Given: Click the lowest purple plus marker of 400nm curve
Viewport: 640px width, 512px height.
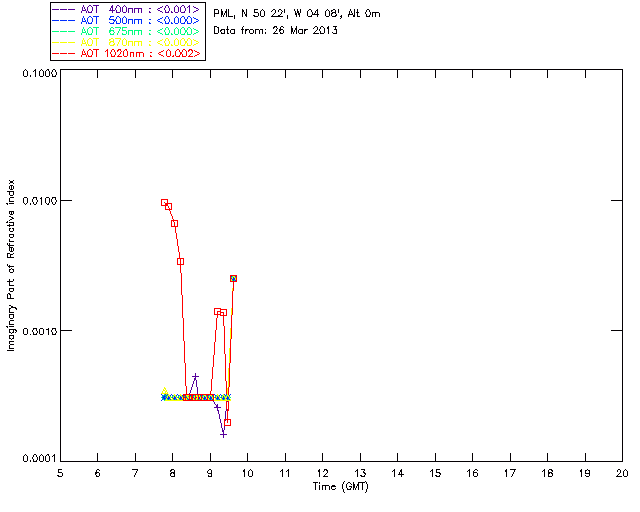Looking at the screenshot, I should point(223,435).
